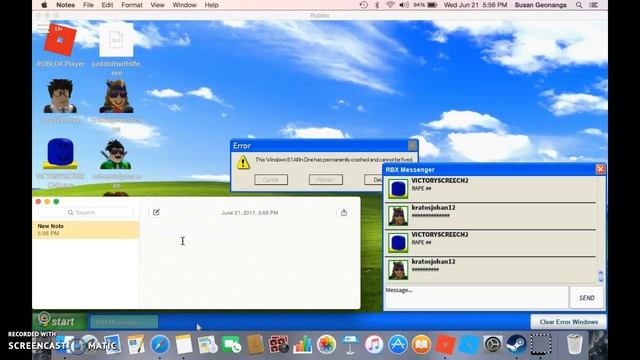
Task: Click into the empty note body
Action: (x=250, y=263)
